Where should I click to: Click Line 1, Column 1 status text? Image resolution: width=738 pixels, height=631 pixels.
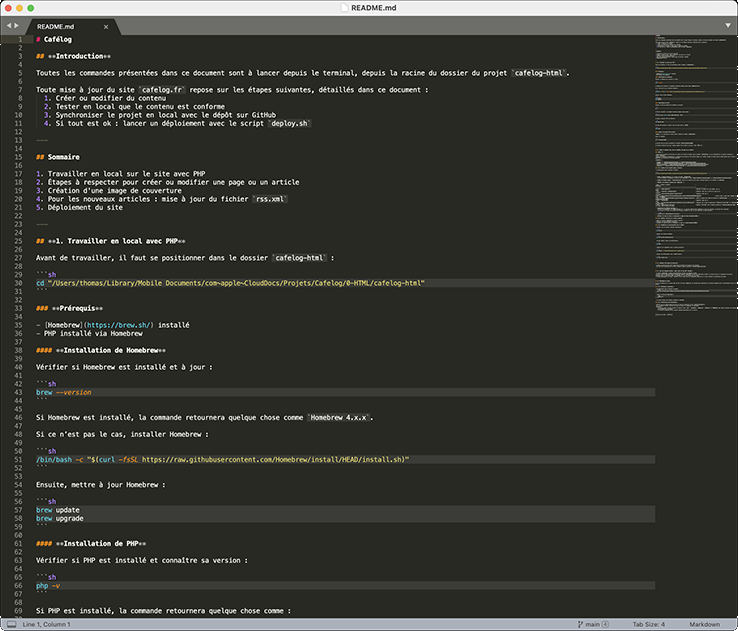point(47,624)
